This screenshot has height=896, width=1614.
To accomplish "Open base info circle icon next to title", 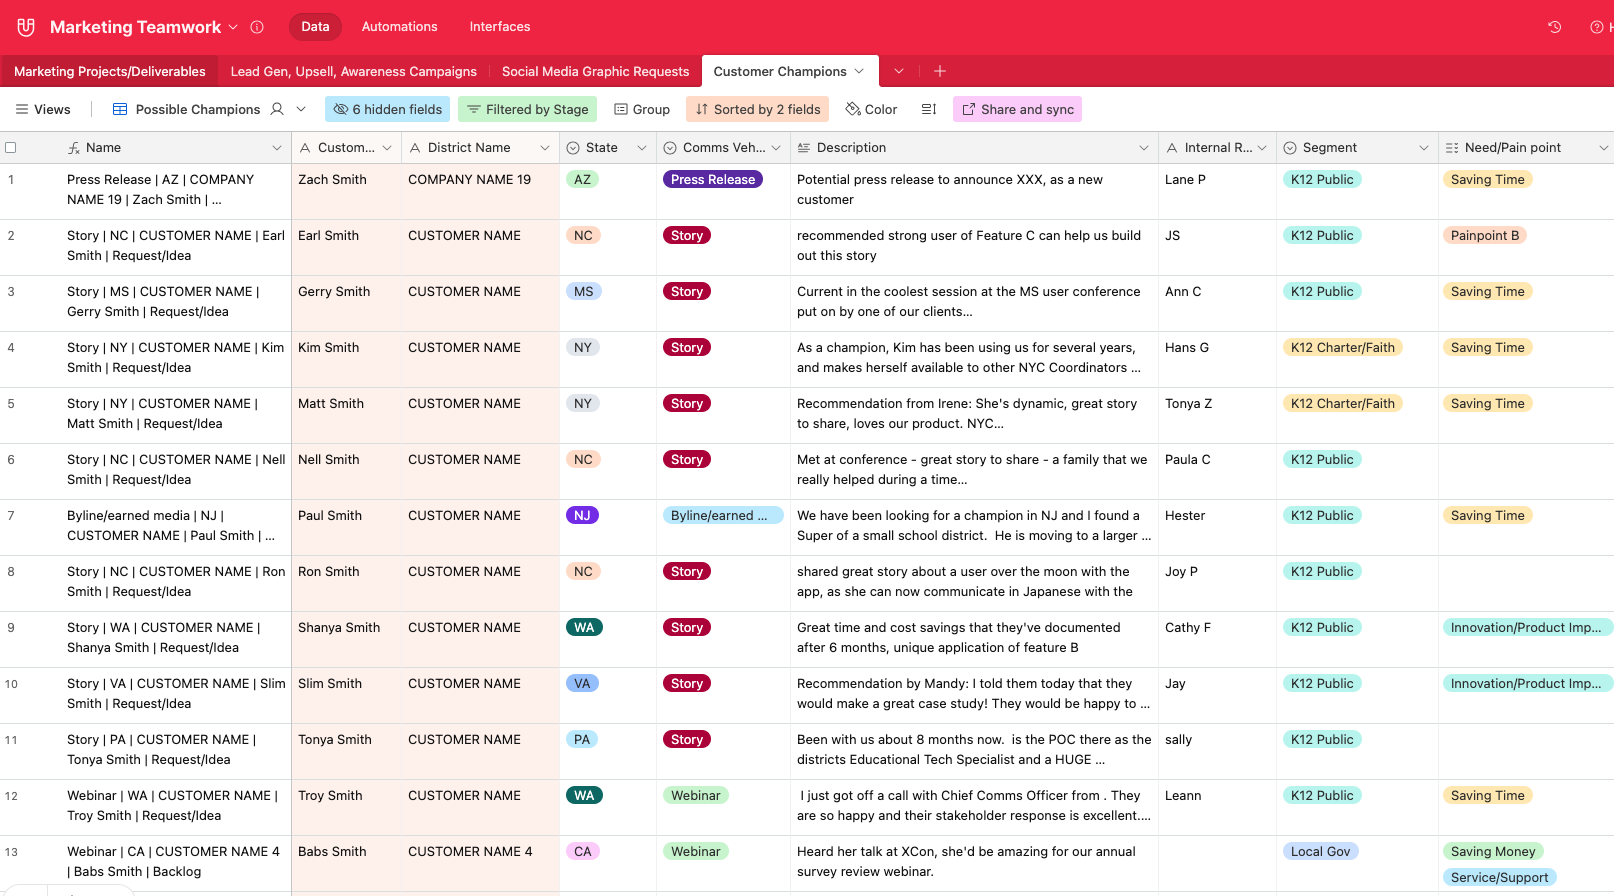I will pos(257,27).
